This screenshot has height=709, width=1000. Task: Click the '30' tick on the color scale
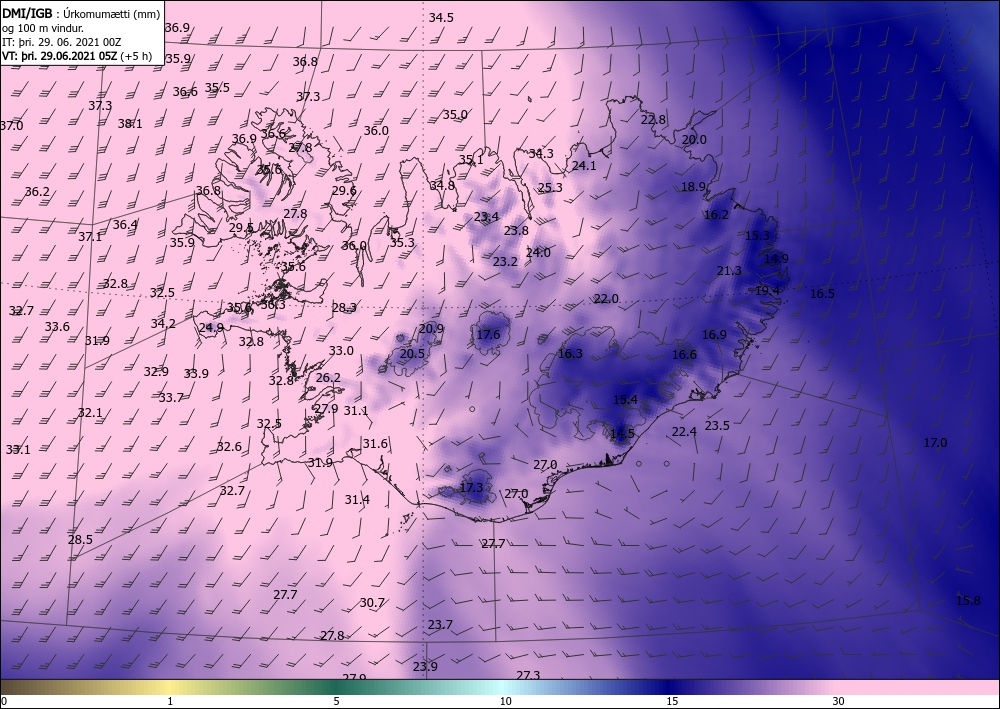pos(838,701)
